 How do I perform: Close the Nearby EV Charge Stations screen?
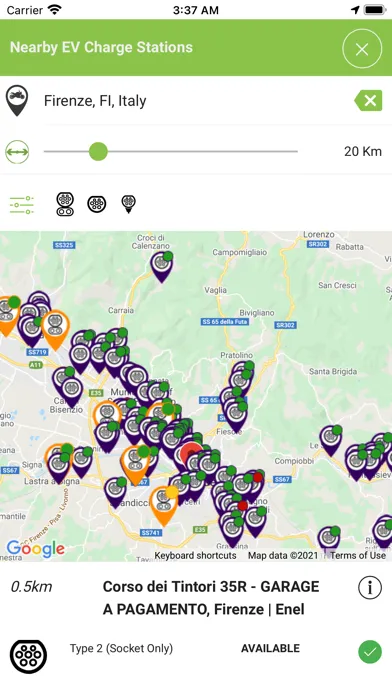click(362, 48)
